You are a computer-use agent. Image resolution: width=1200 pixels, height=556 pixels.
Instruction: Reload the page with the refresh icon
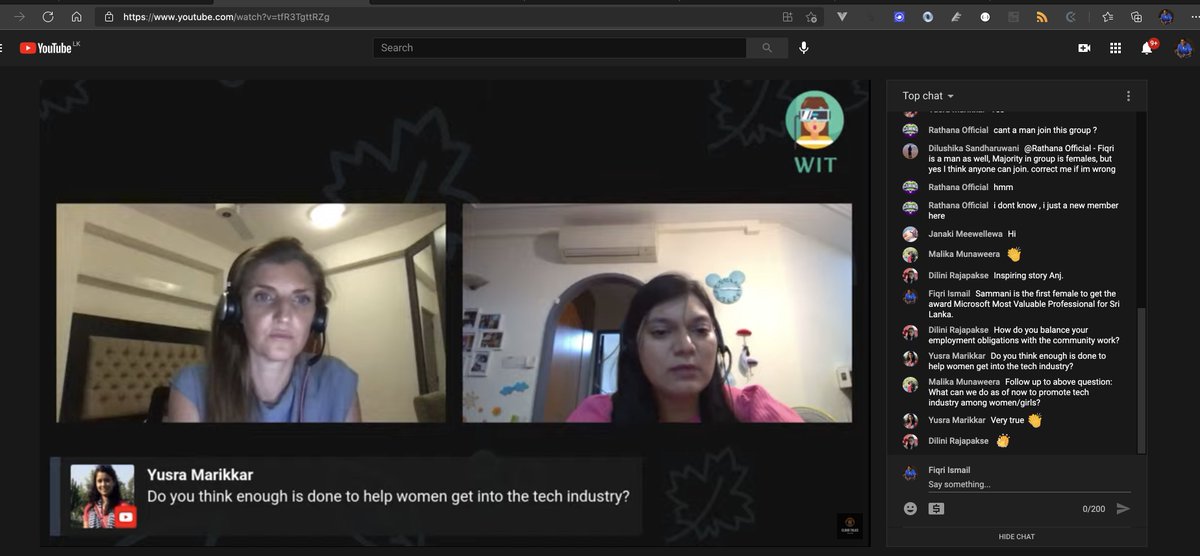48,17
